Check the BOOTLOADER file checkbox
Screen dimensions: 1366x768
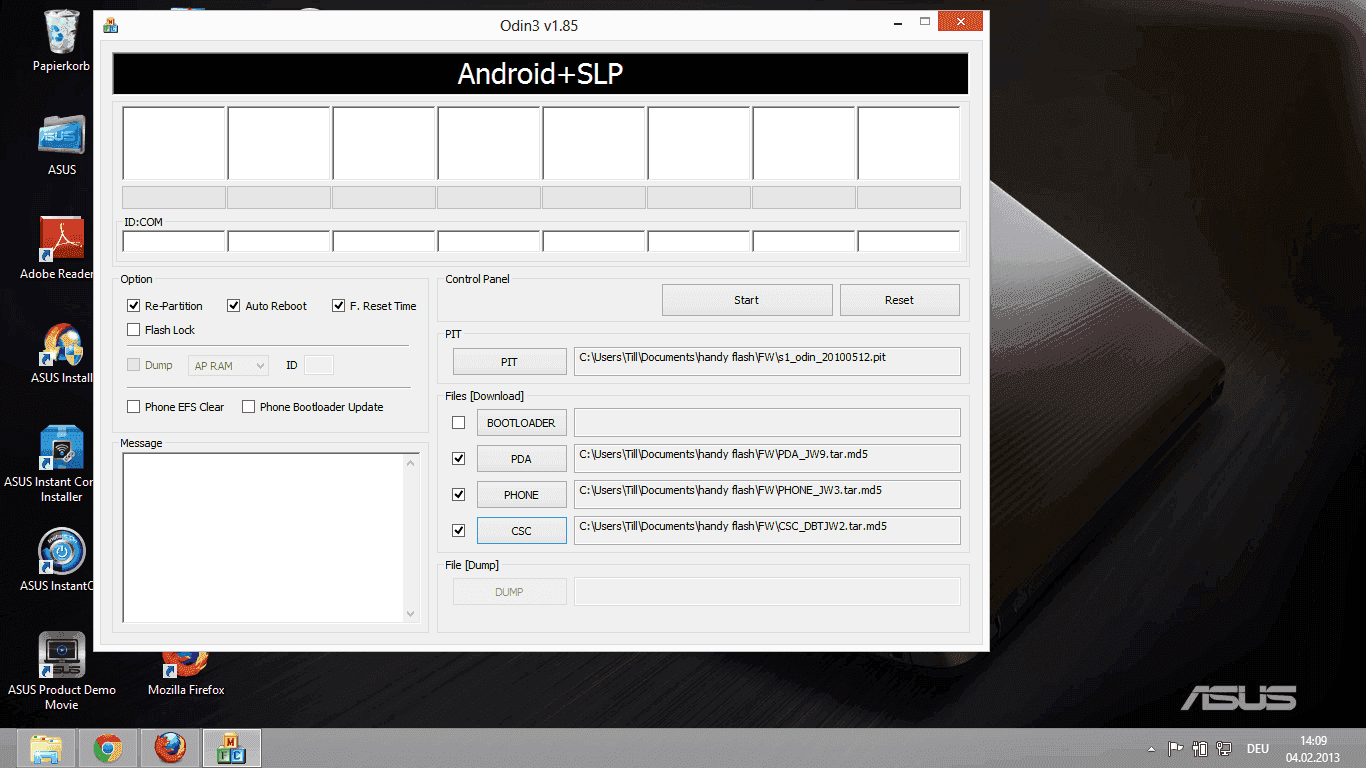[459, 423]
